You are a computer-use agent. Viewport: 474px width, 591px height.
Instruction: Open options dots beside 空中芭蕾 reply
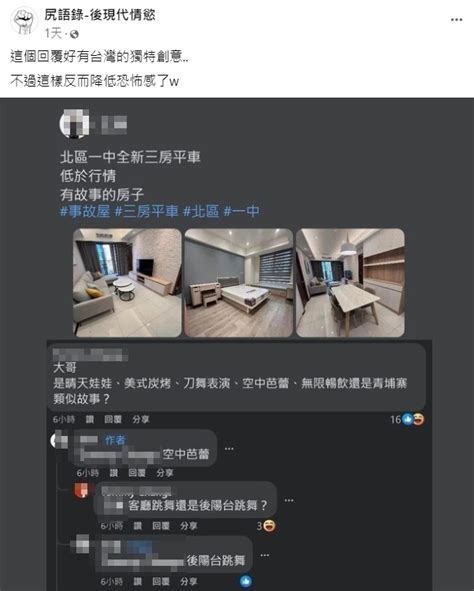tap(229, 449)
